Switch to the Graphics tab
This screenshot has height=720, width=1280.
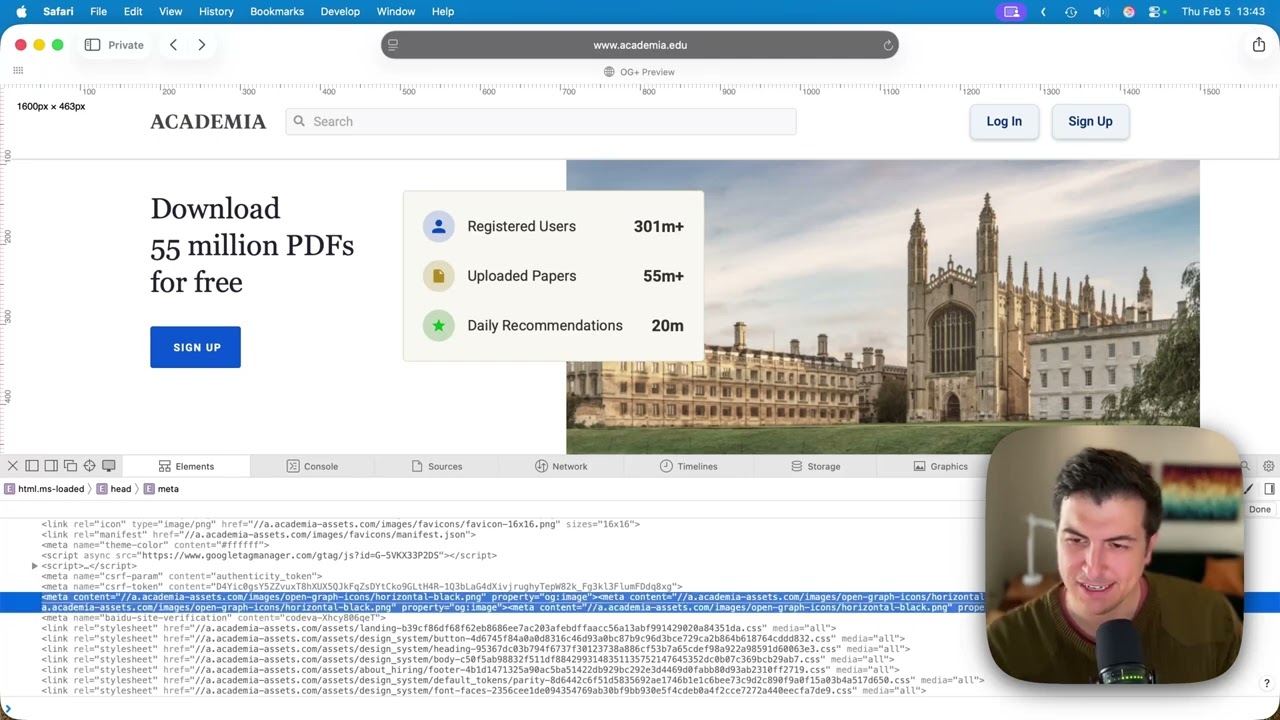coord(940,466)
